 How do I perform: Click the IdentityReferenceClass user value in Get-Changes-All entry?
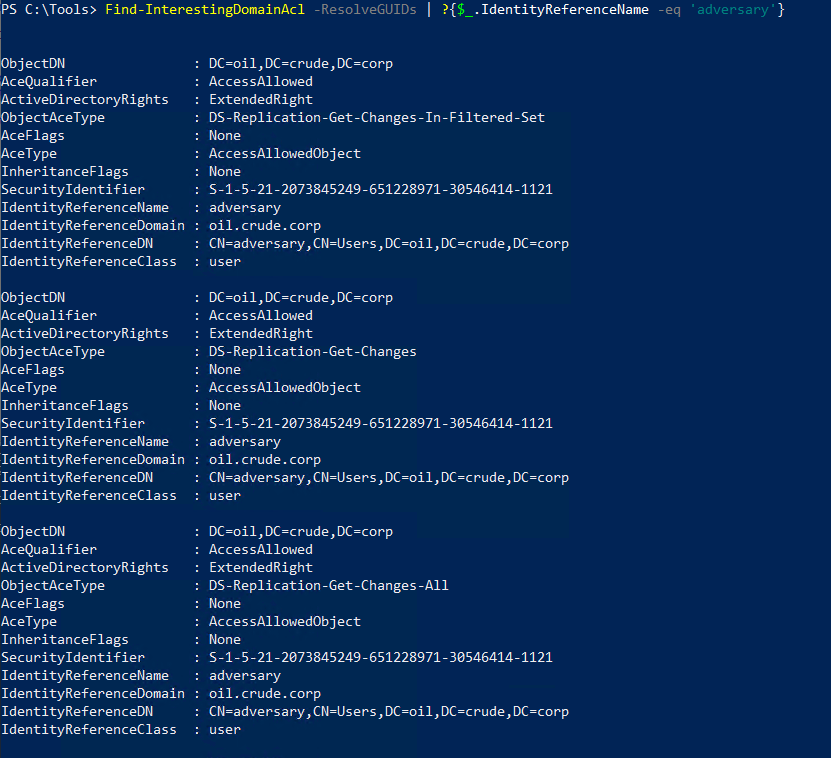pyautogui.click(x=225, y=730)
